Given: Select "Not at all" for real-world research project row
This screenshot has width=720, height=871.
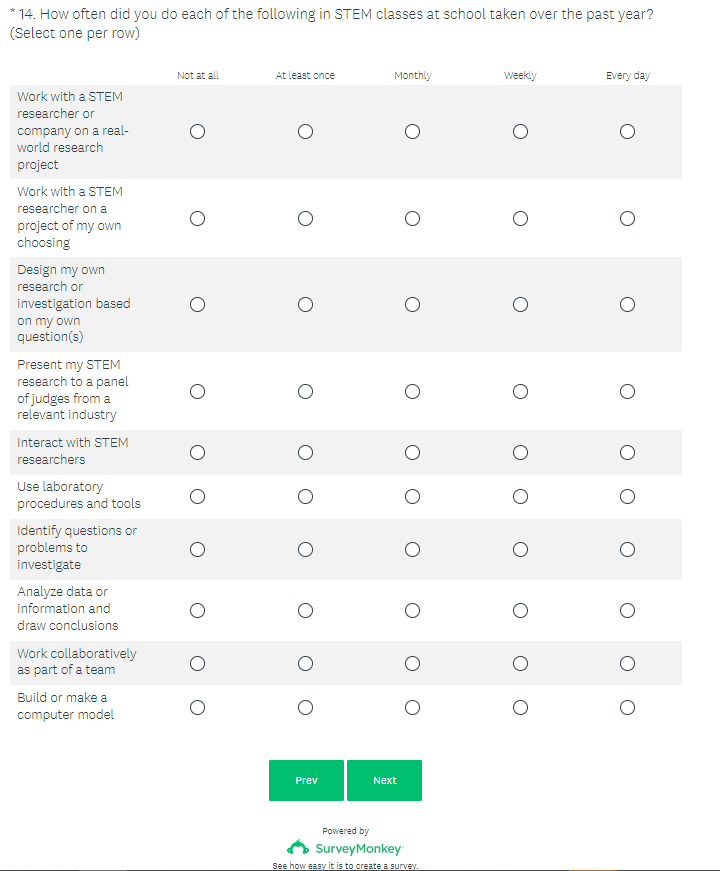Looking at the screenshot, I should (197, 131).
